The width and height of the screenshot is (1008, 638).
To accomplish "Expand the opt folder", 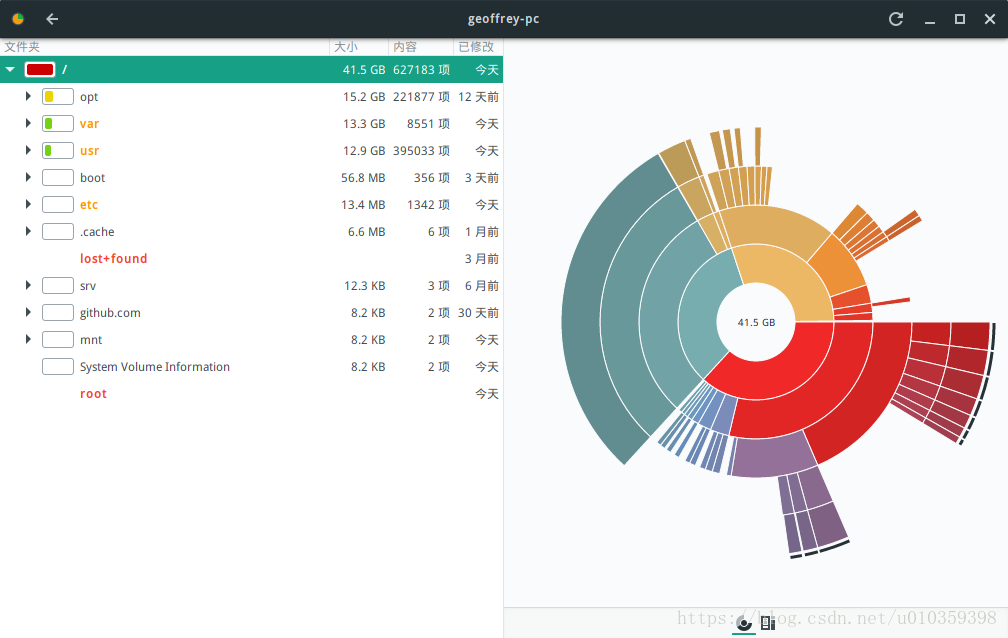I will [x=28, y=96].
